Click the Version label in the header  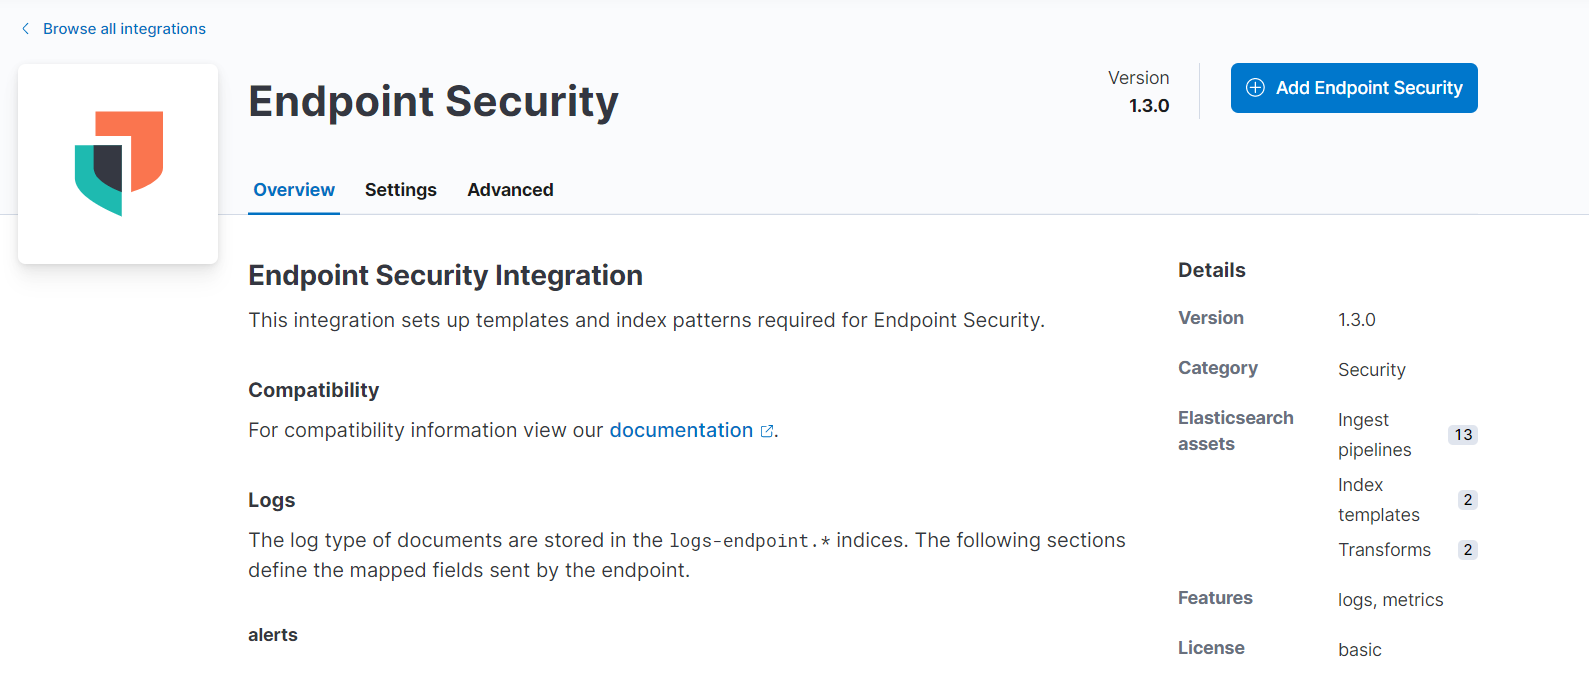[x=1139, y=78]
